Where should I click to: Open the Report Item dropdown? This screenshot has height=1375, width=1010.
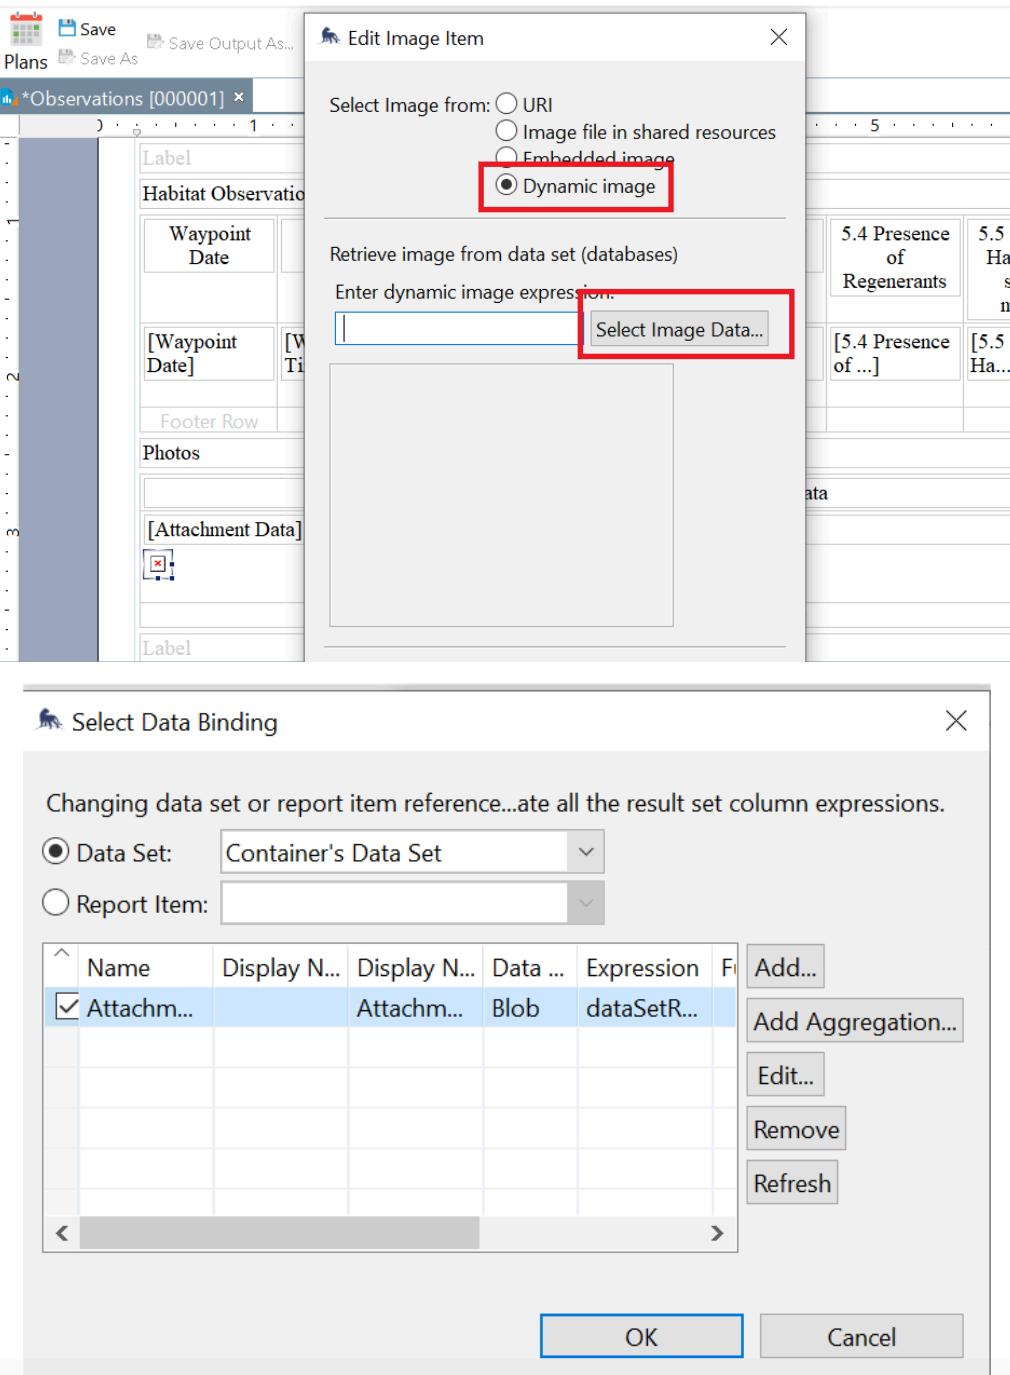click(586, 904)
